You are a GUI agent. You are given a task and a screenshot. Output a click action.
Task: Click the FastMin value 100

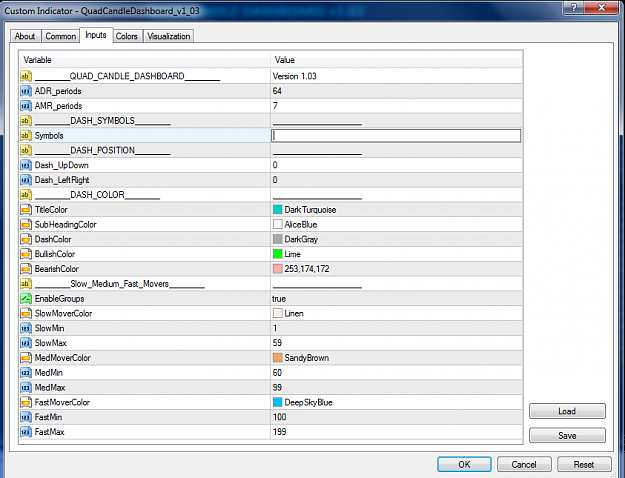point(279,417)
